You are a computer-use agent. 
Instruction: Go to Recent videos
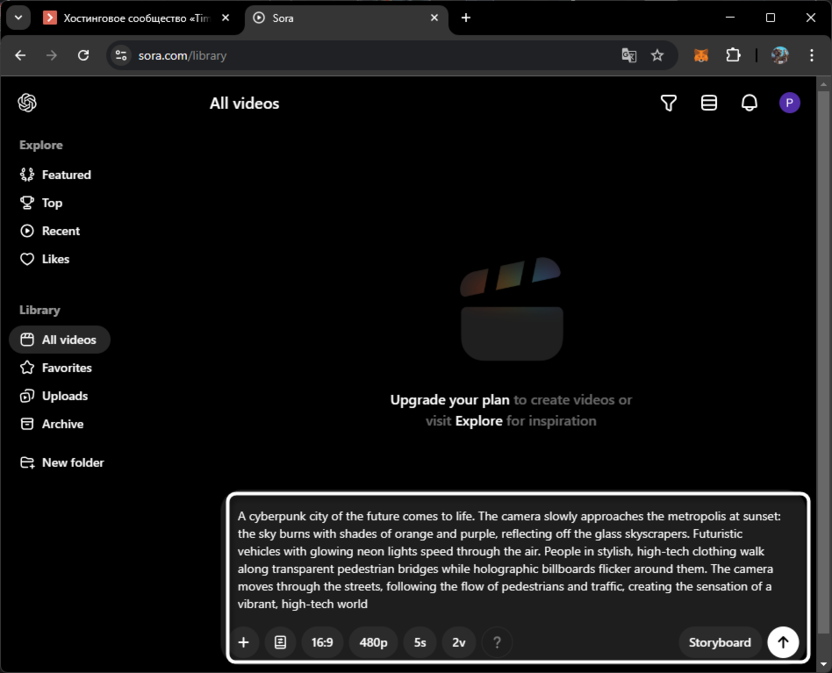click(50, 231)
